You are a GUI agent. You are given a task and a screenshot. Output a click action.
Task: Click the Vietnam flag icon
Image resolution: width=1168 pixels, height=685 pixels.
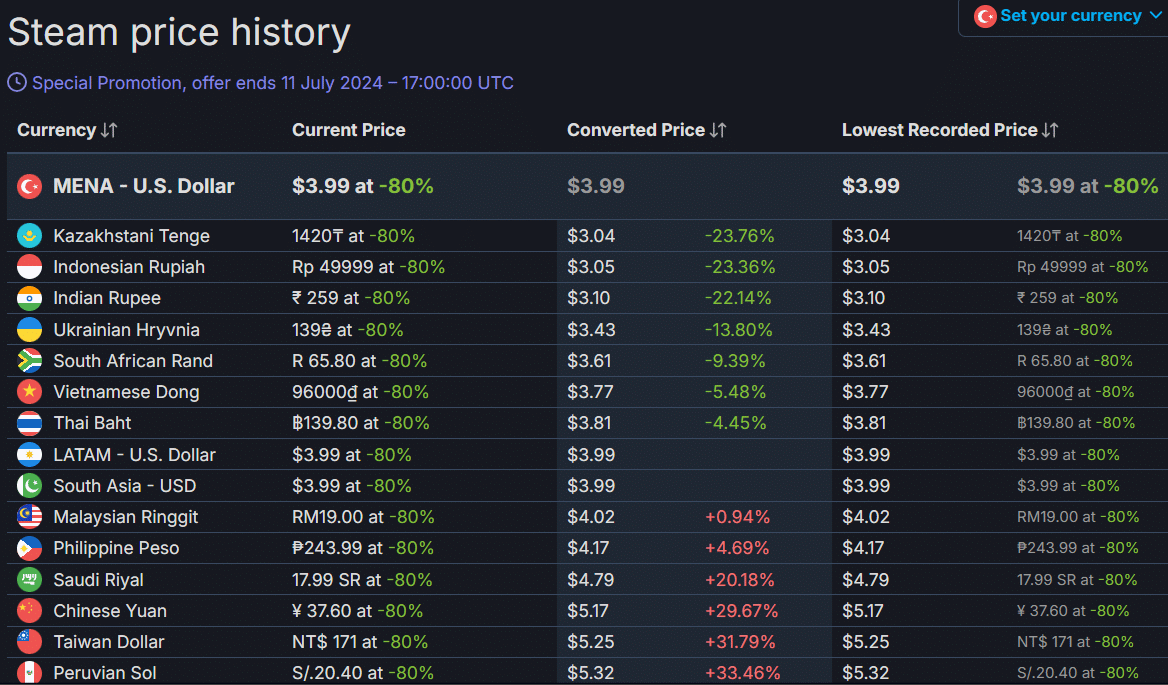[30, 392]
